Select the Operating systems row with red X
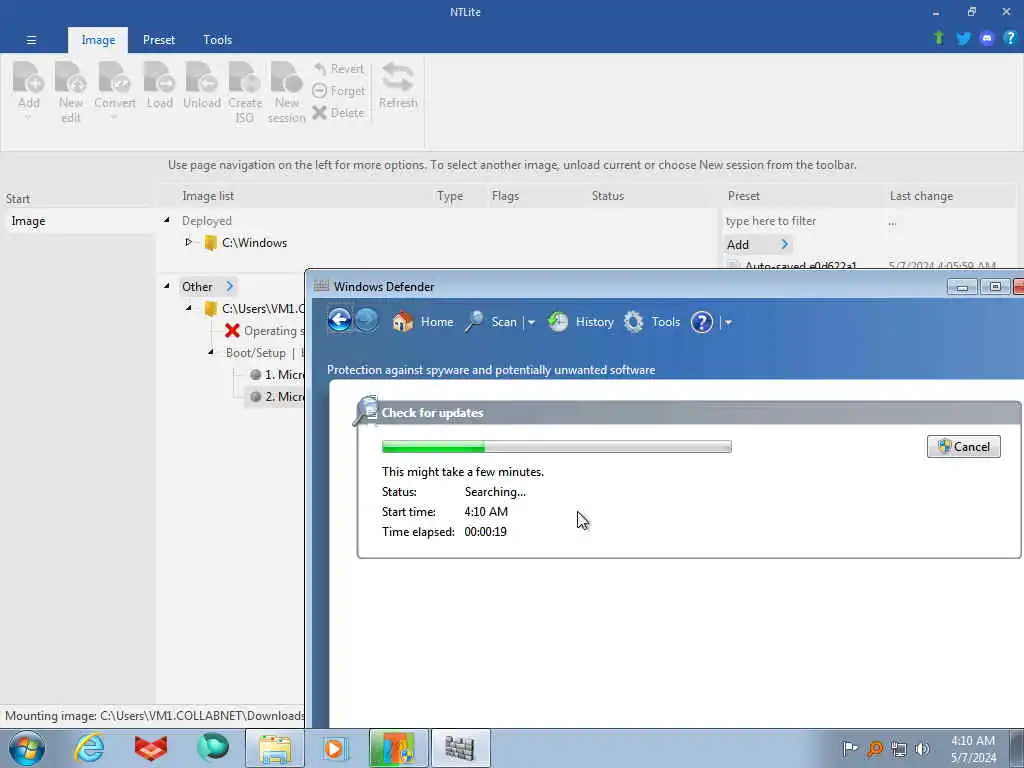The height and width of the screenshot is (768, 1024). coord(264,330)
